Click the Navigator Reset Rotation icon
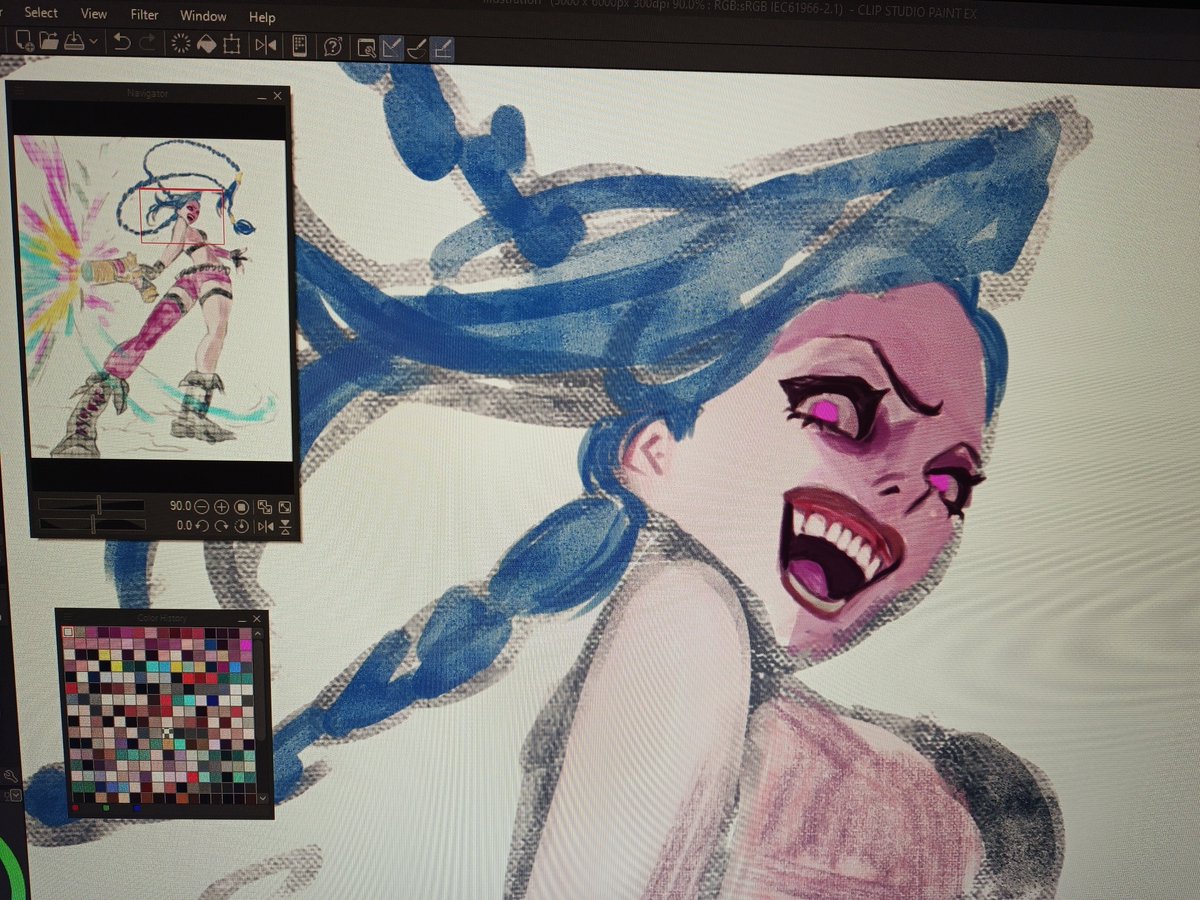Viewport: 1200px width, 900px height. pyautogui.click(x=241, y=526)
